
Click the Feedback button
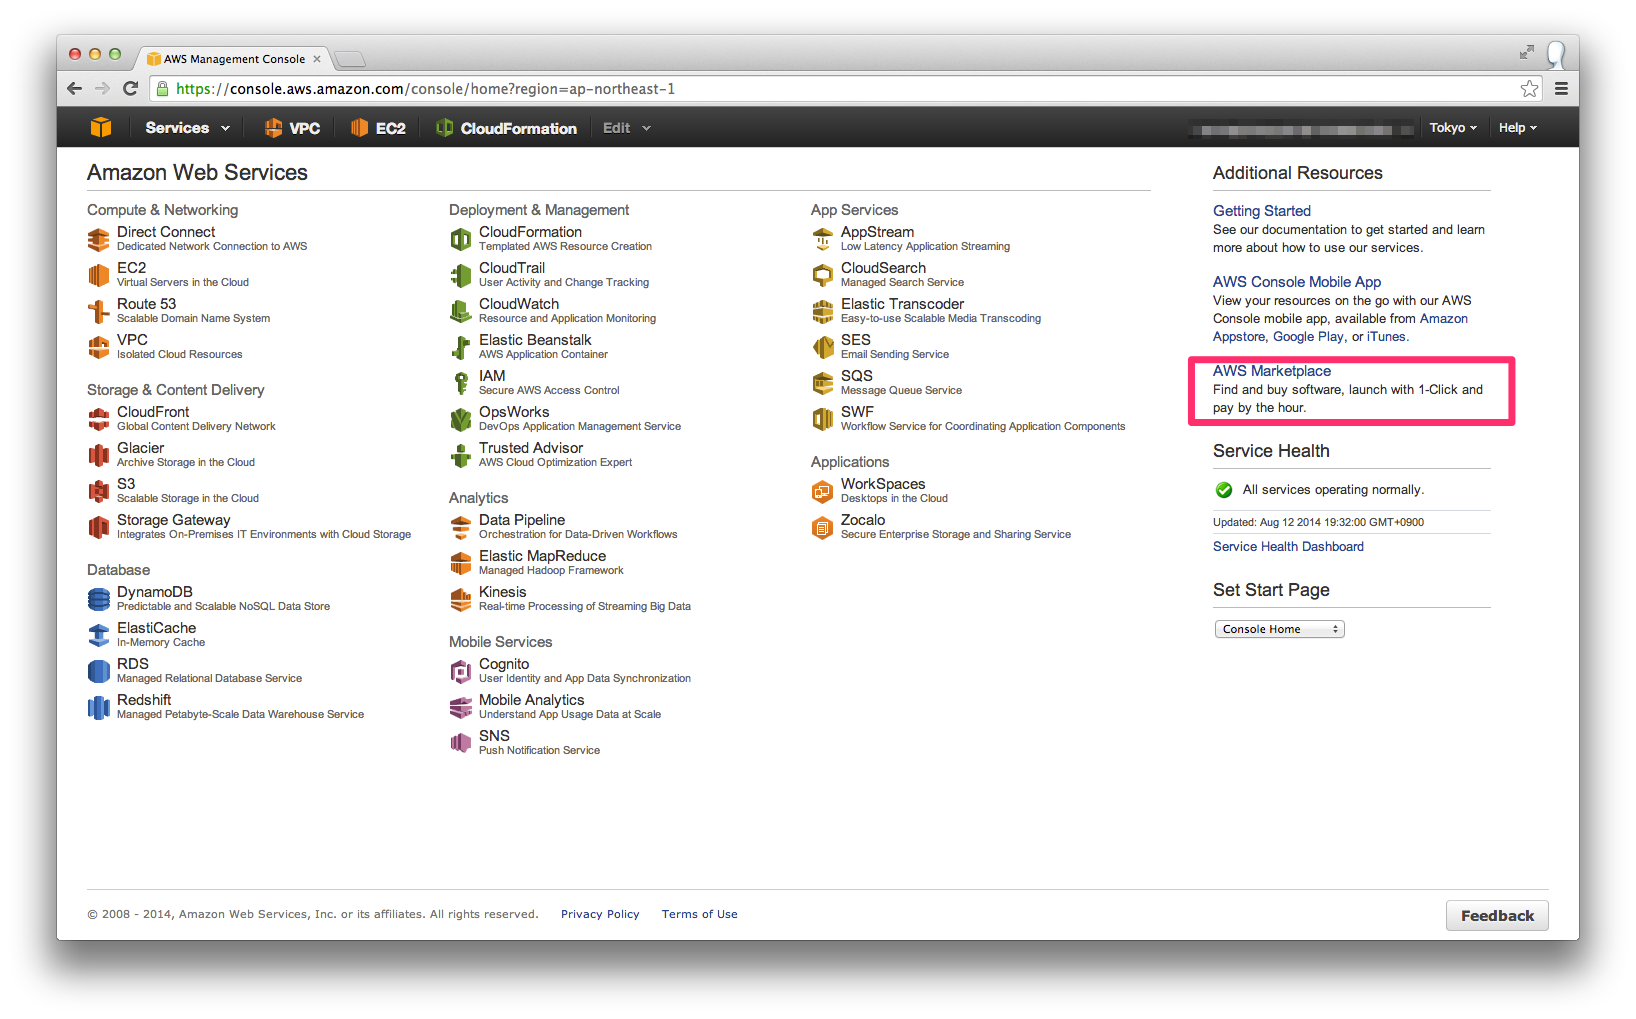[x=1497, y=916]
